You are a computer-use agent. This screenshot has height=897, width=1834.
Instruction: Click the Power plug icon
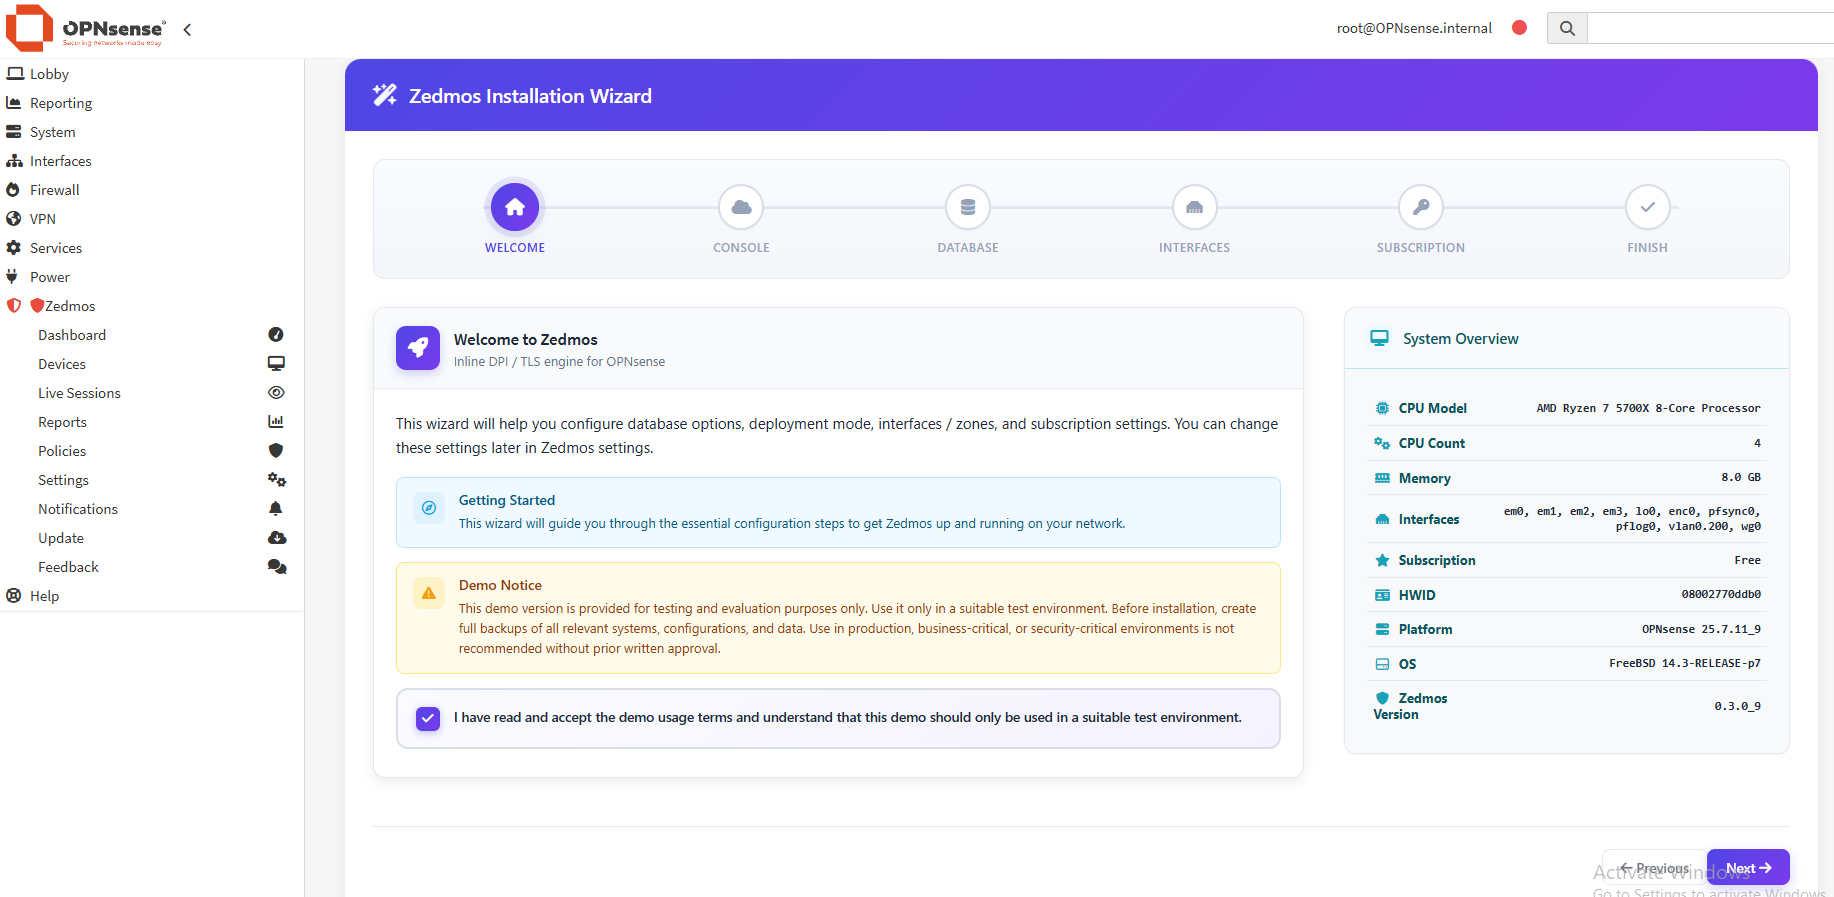coord(12,276)
